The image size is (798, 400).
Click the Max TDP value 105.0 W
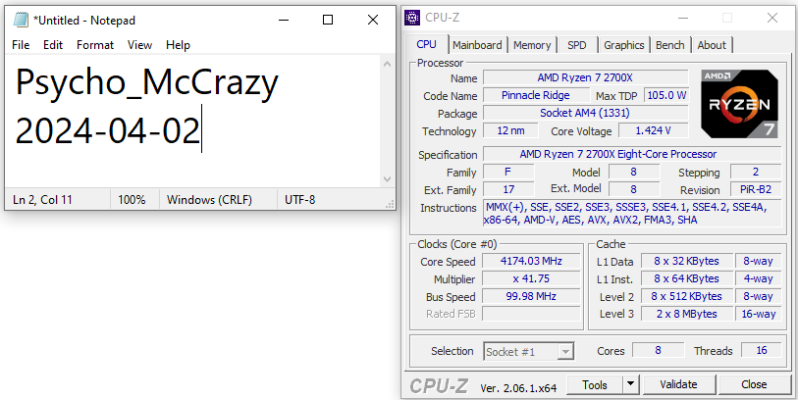click(666, 95)
